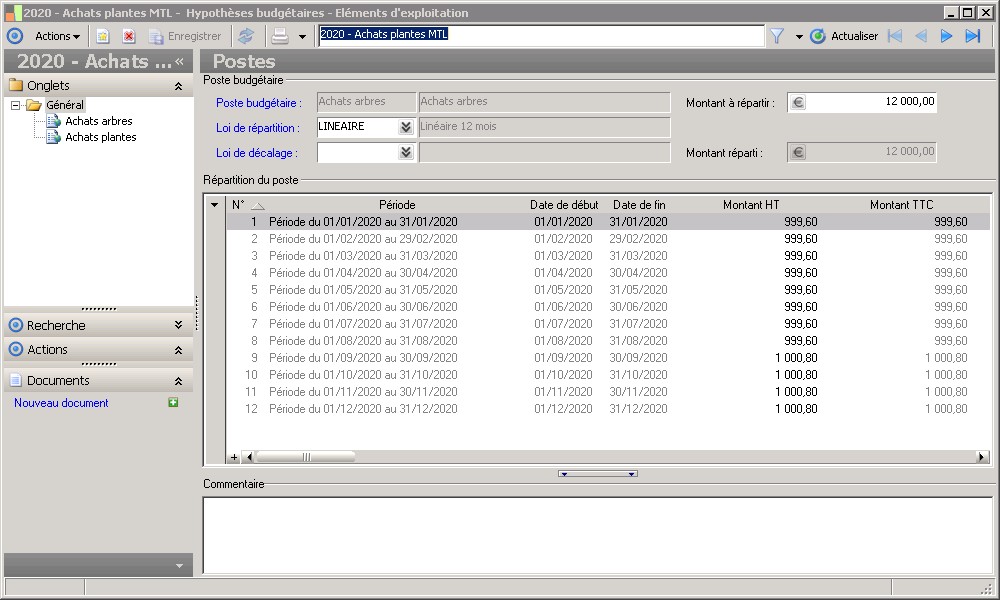1000x600 pixels.
Task: Click the print icon in toolbar
Action: point(281,36)
